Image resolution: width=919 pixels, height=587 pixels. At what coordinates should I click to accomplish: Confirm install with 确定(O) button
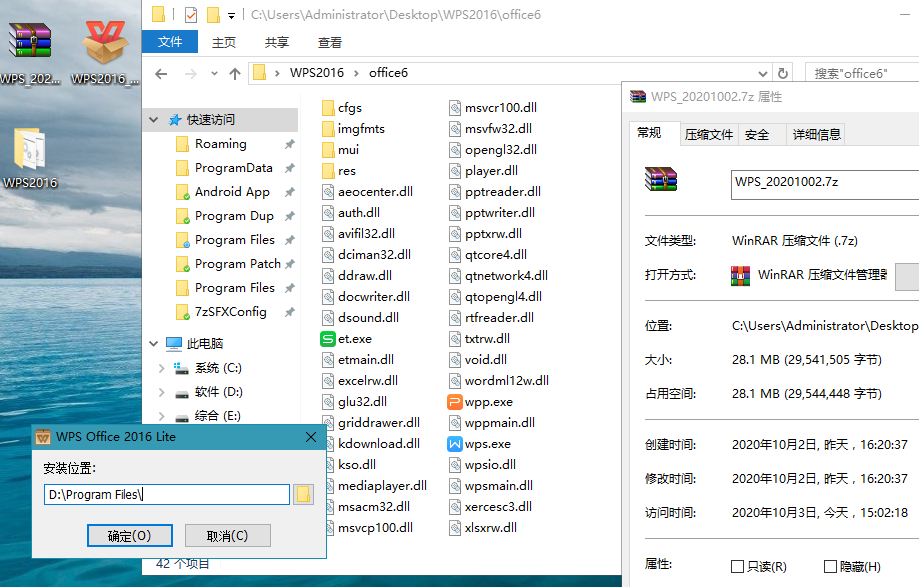(130, 535)
